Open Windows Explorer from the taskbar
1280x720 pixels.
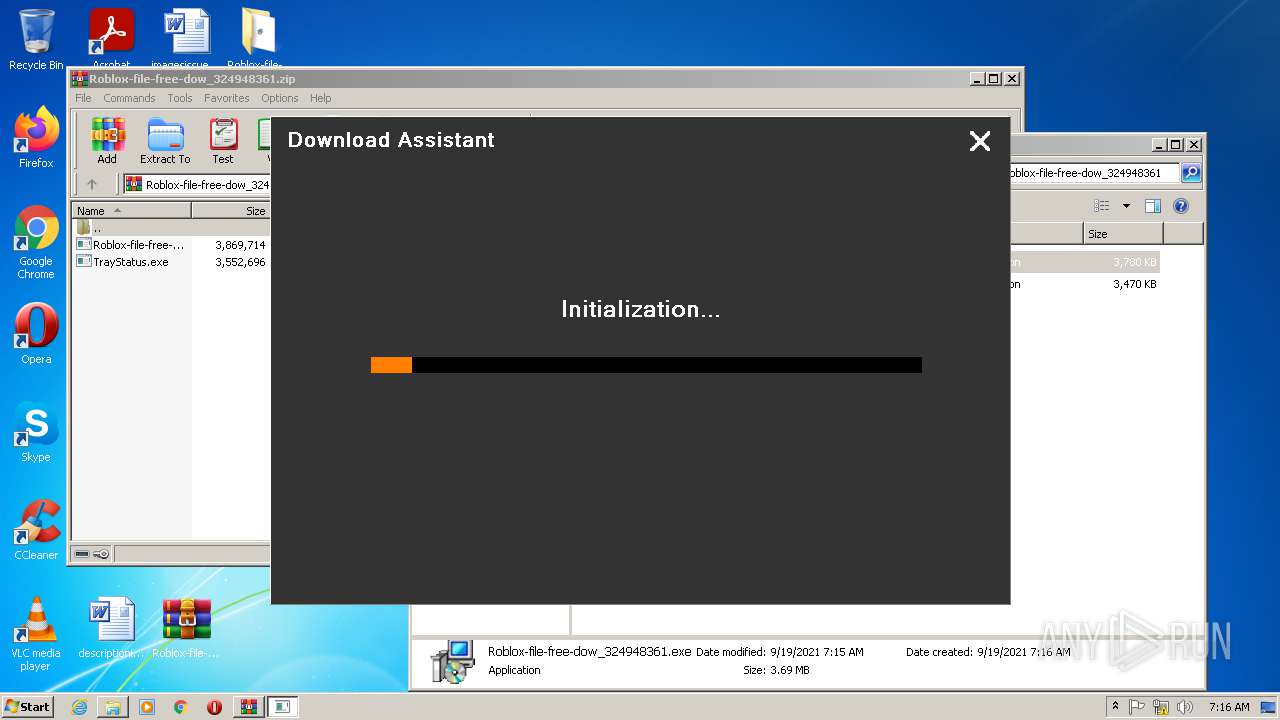pyautogui.click(x=113, y=707)
